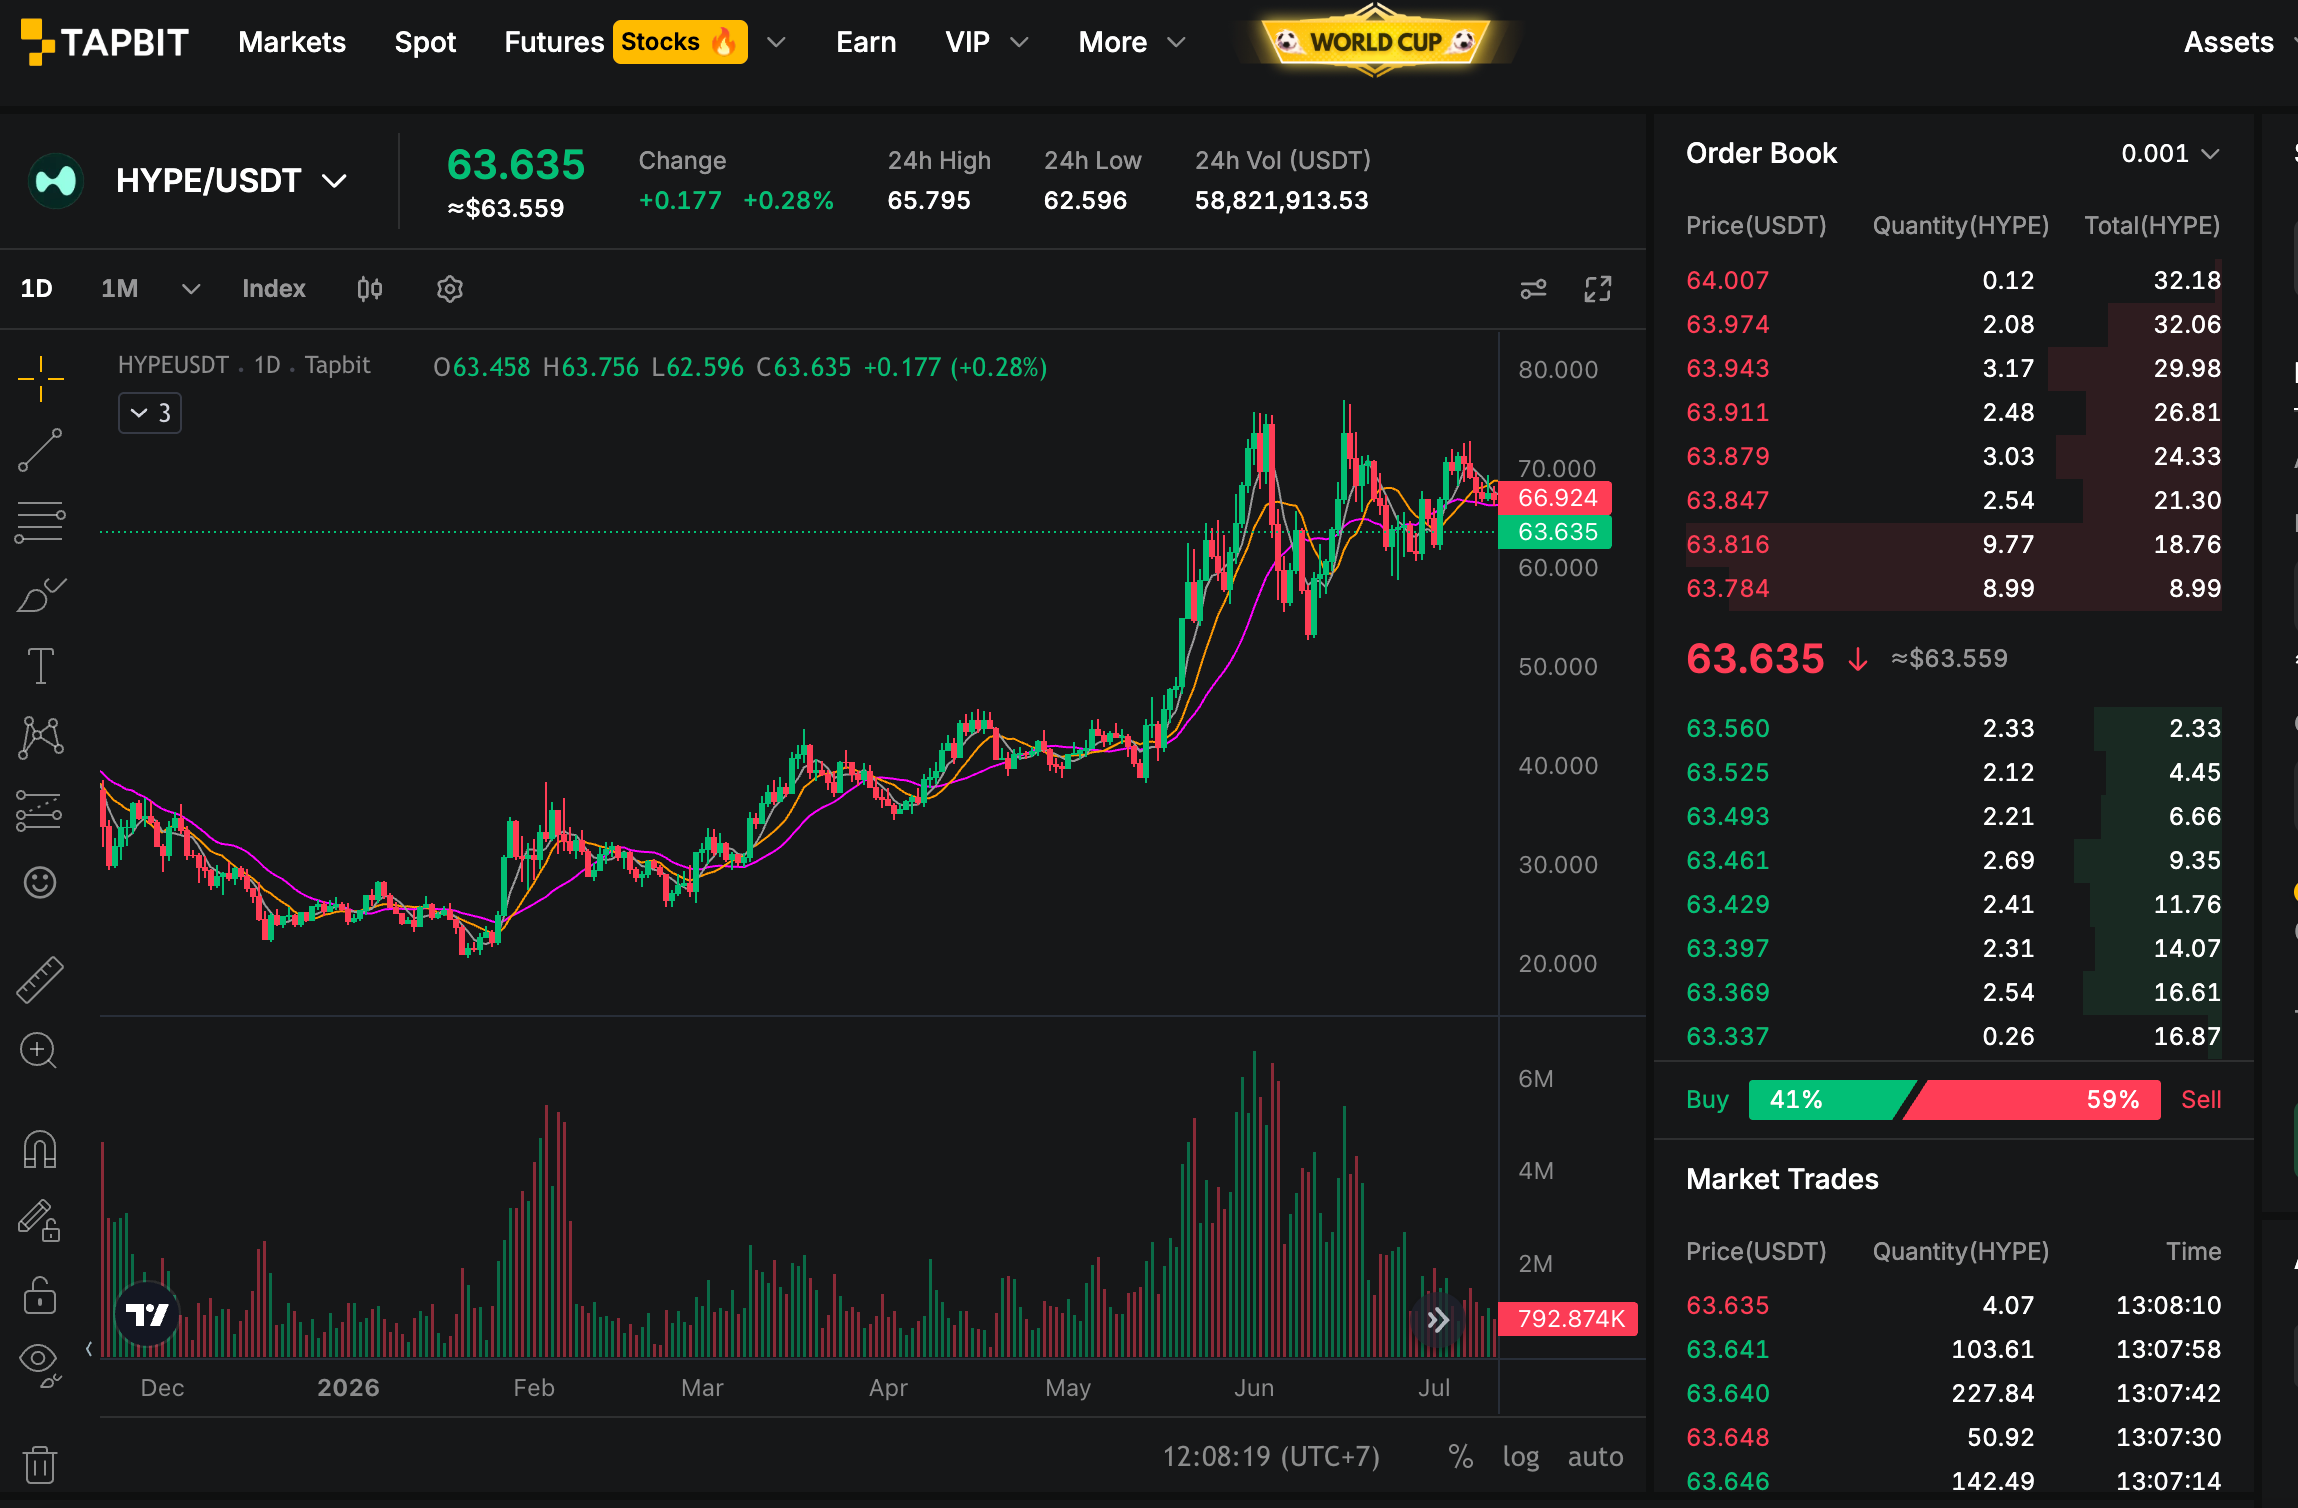The width and height of the screenshot is (2298, 1508).
Task: Select the brush drawing tool
Action: pyautogui.click(x=40, y=595)
